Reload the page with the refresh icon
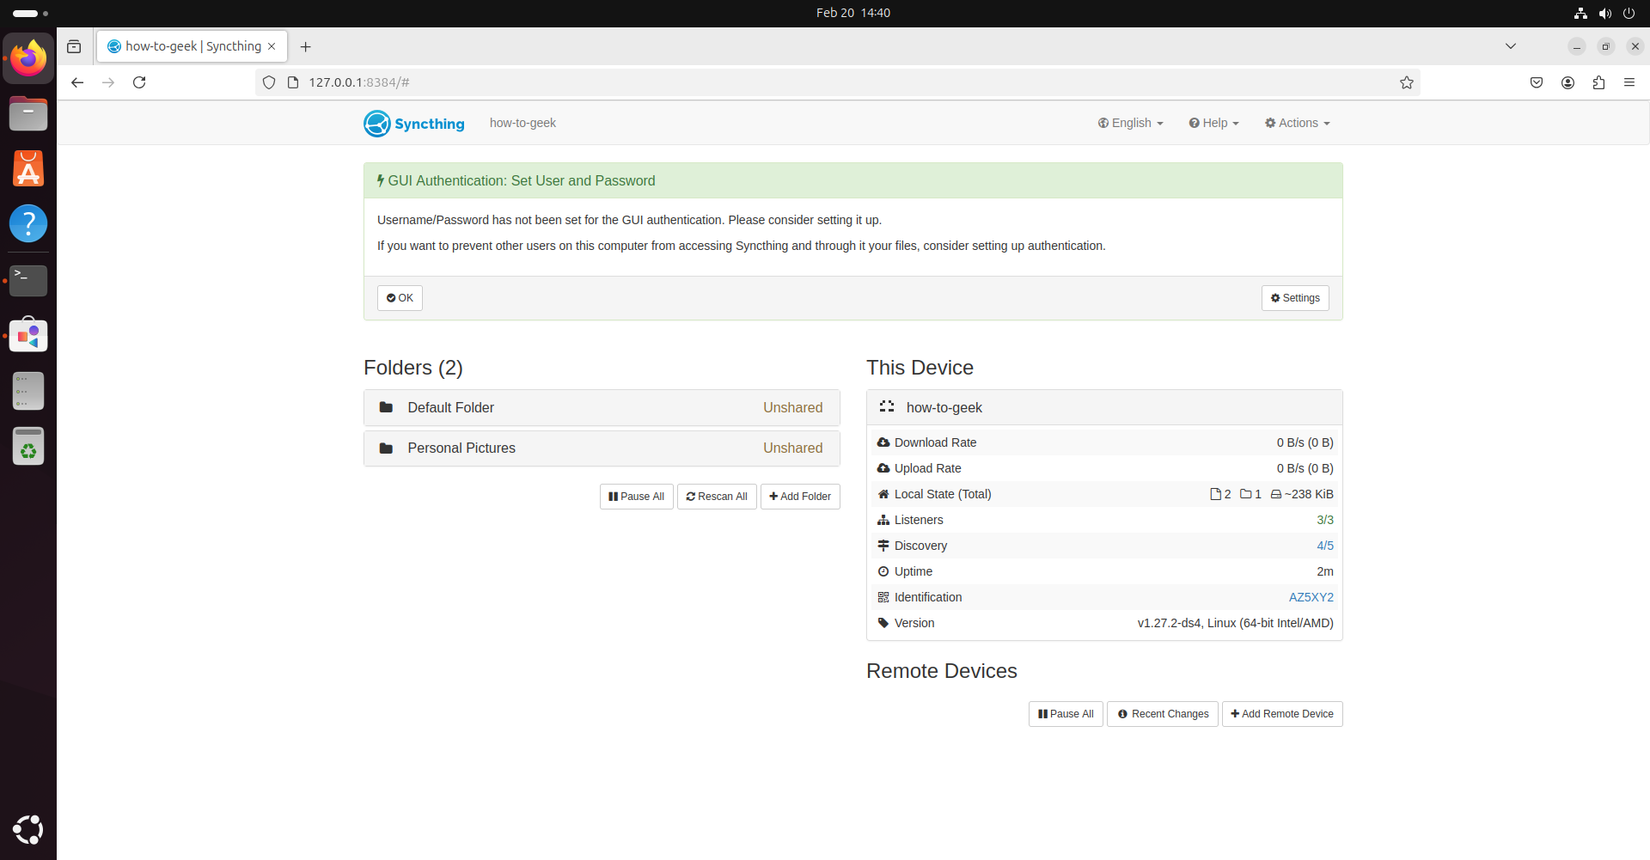Viewport: 1650px width, 860px height. click(x=139, y=82)
